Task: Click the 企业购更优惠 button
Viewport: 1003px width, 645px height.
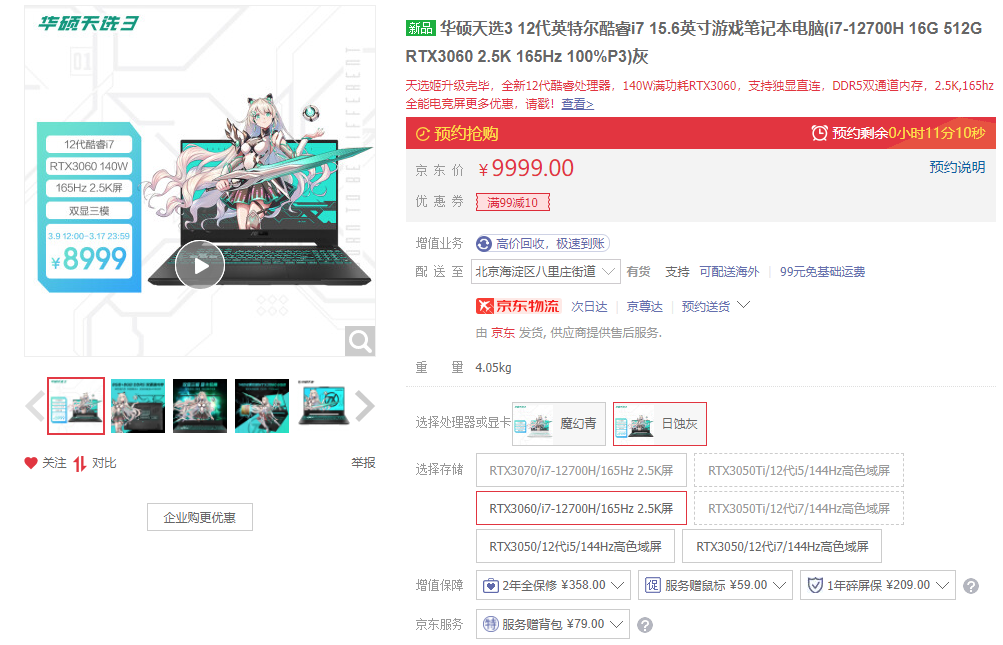Action: pos(200,517)
